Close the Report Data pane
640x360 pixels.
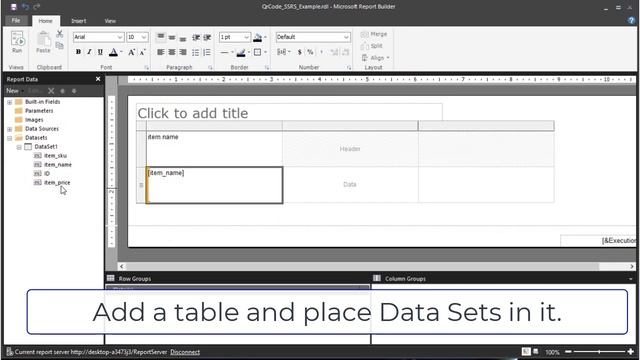[x=98, y=79]
